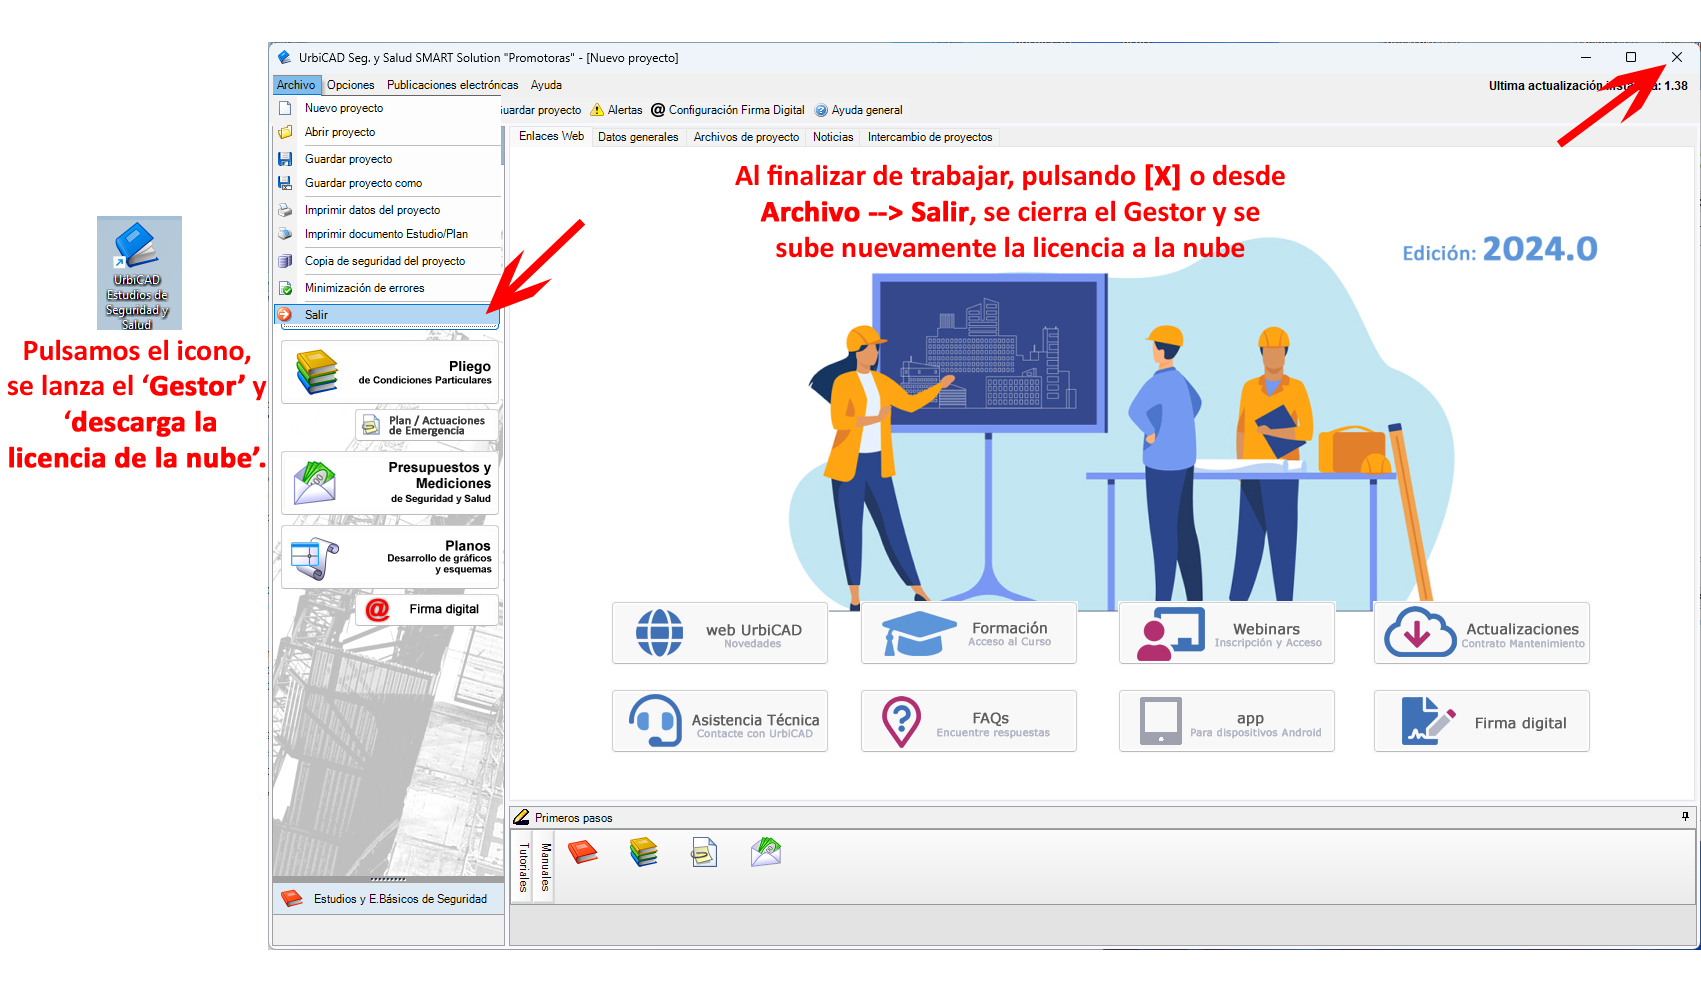The height and width of the screenshot is (992, 1701).
Task: Click the Abrir proyecto folder icon
Action: (285, 132)
